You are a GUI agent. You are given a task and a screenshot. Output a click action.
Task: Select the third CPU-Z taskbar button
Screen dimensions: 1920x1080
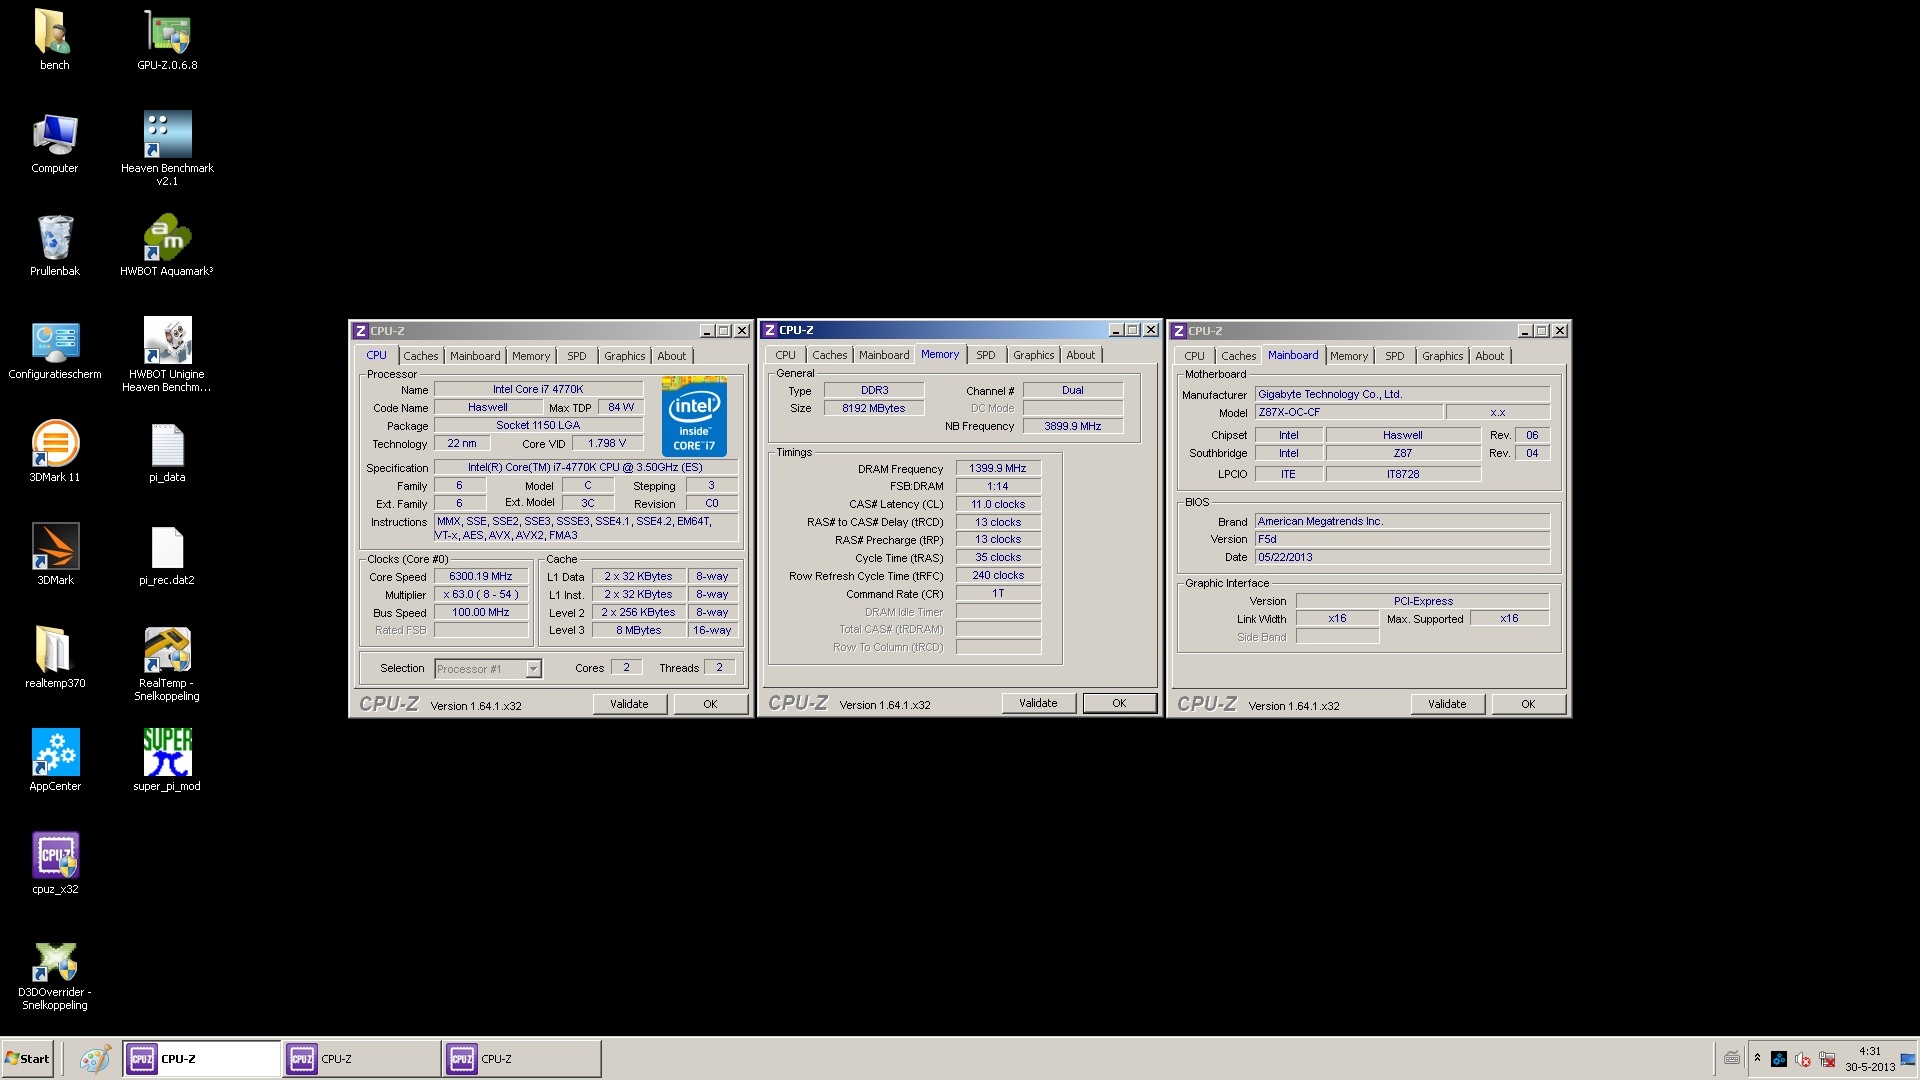point(521,1059)
